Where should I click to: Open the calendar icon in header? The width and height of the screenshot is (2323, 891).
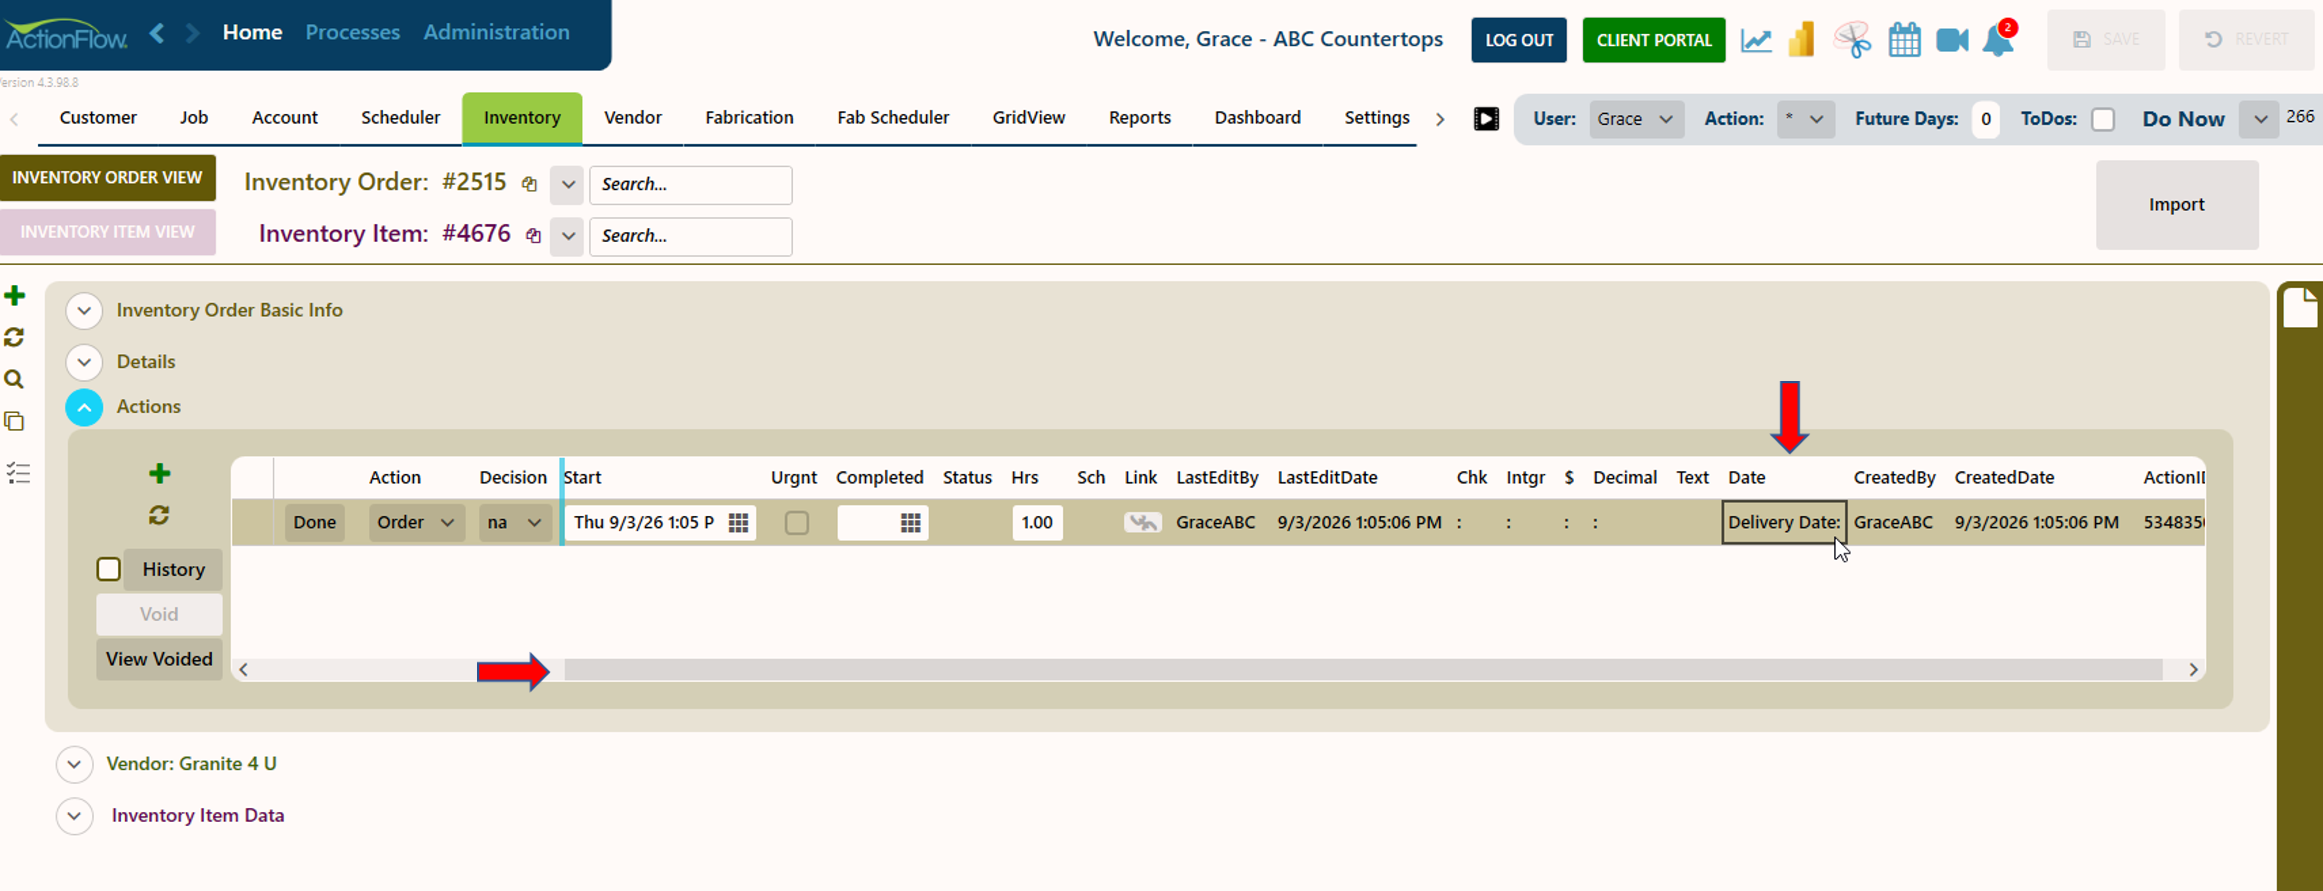pos(1904,40)
